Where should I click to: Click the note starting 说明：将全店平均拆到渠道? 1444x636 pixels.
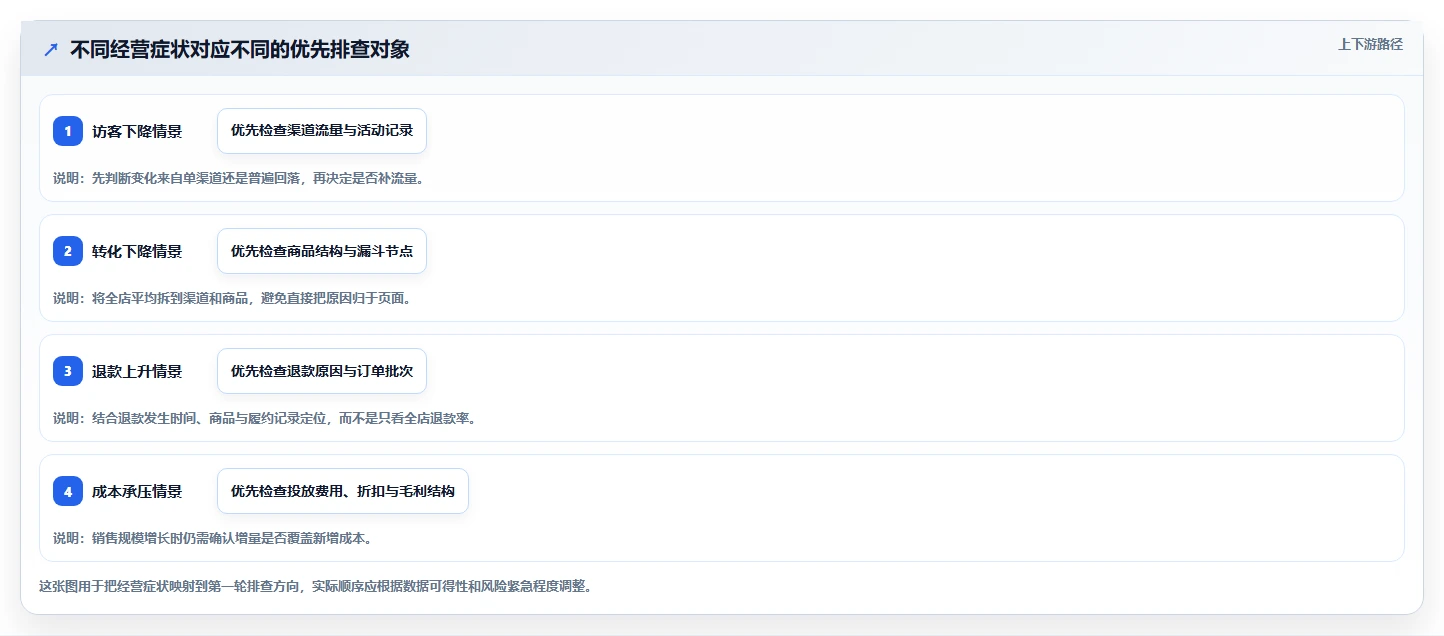[x=232, y=298]
